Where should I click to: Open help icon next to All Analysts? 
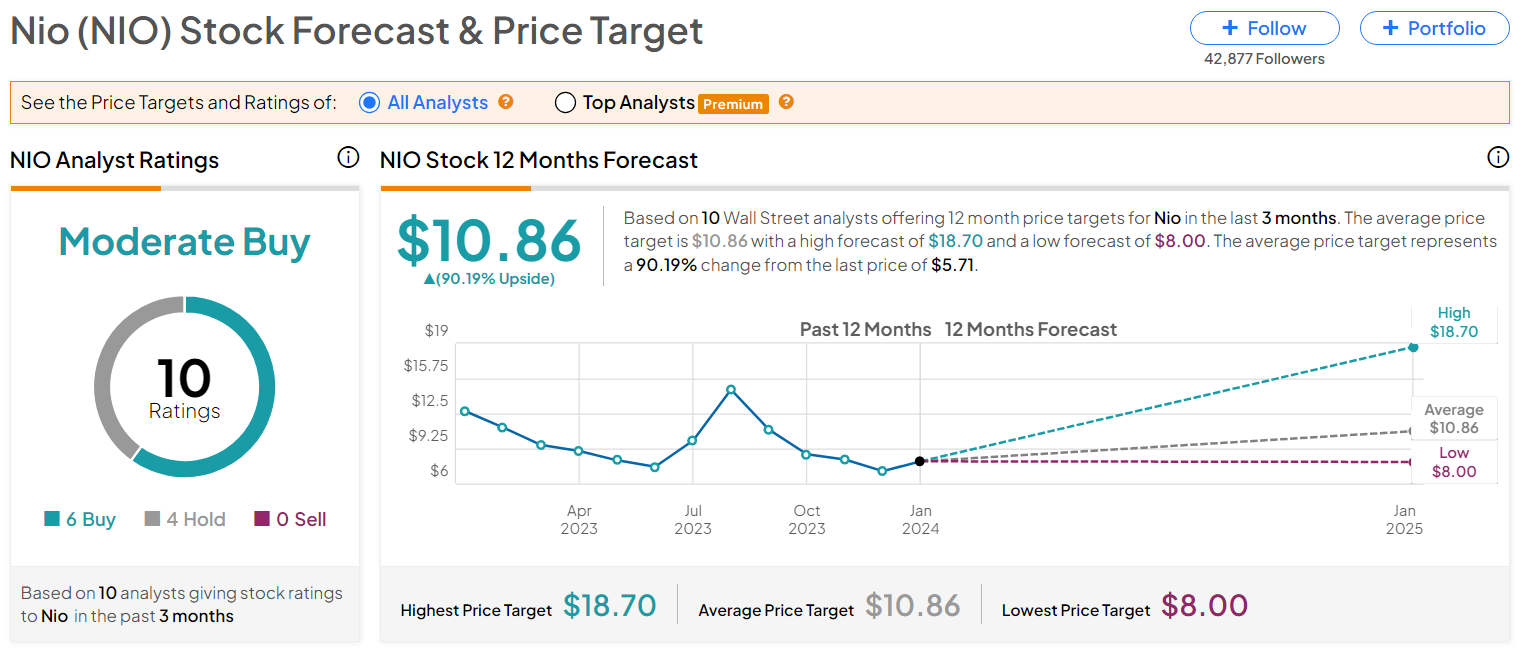tap(506, 102)
